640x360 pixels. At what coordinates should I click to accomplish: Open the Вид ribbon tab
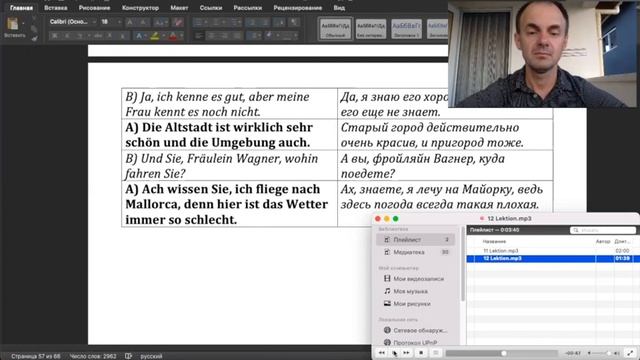(339, 8)
